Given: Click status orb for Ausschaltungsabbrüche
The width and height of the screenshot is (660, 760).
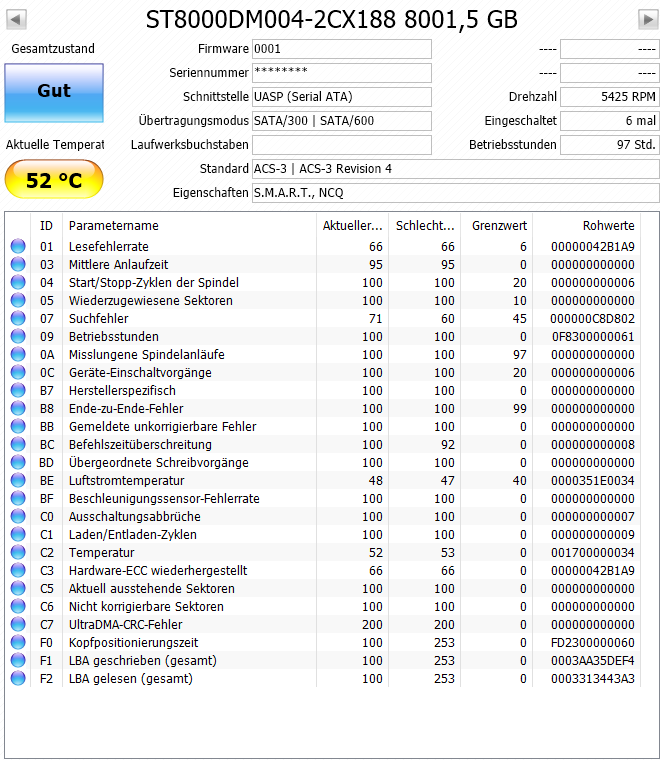Looking at the screenshot, I should (x=18, y=516).
